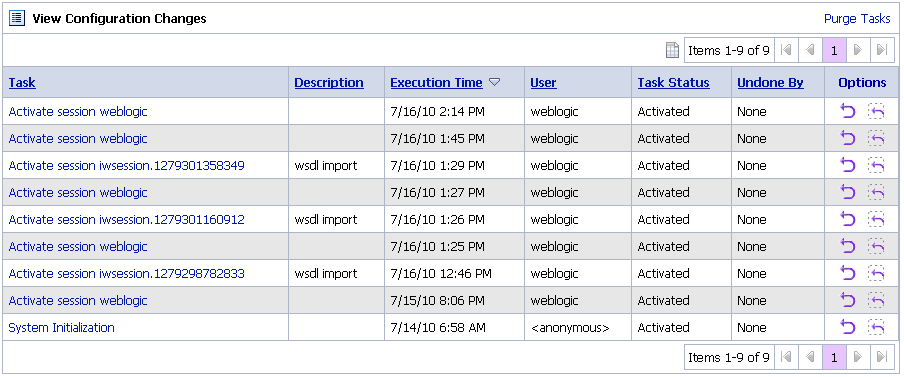Viewport: 904px width, 377px height.
Task: Click Items 1-9 of 9 text at top
Action: tap(729, 50)
